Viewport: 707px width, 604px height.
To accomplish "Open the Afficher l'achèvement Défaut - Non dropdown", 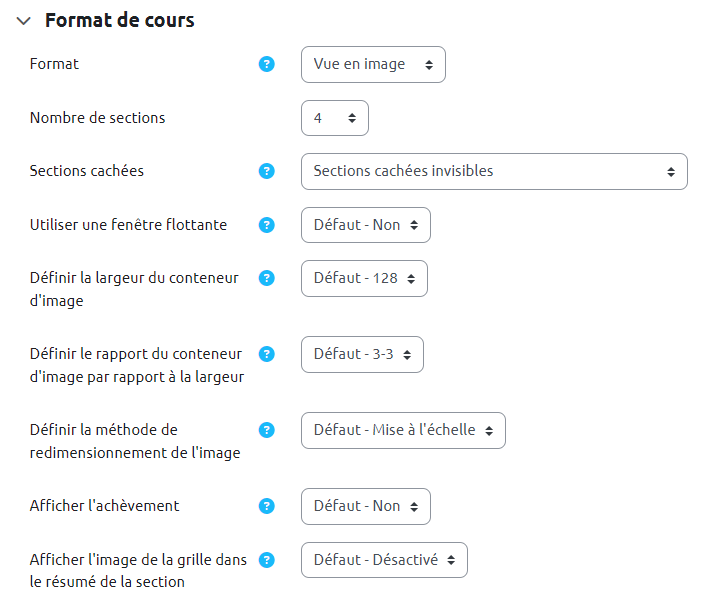I will click(x=366, y=506).
